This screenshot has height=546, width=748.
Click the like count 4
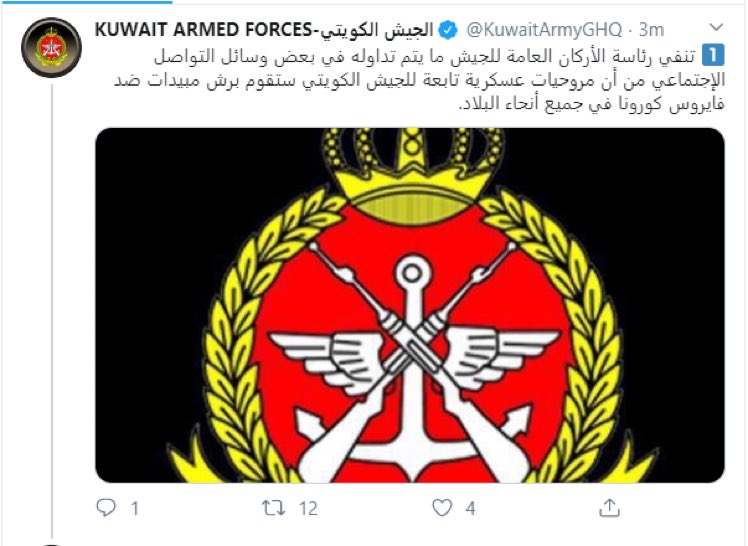(x=470, y=509)
